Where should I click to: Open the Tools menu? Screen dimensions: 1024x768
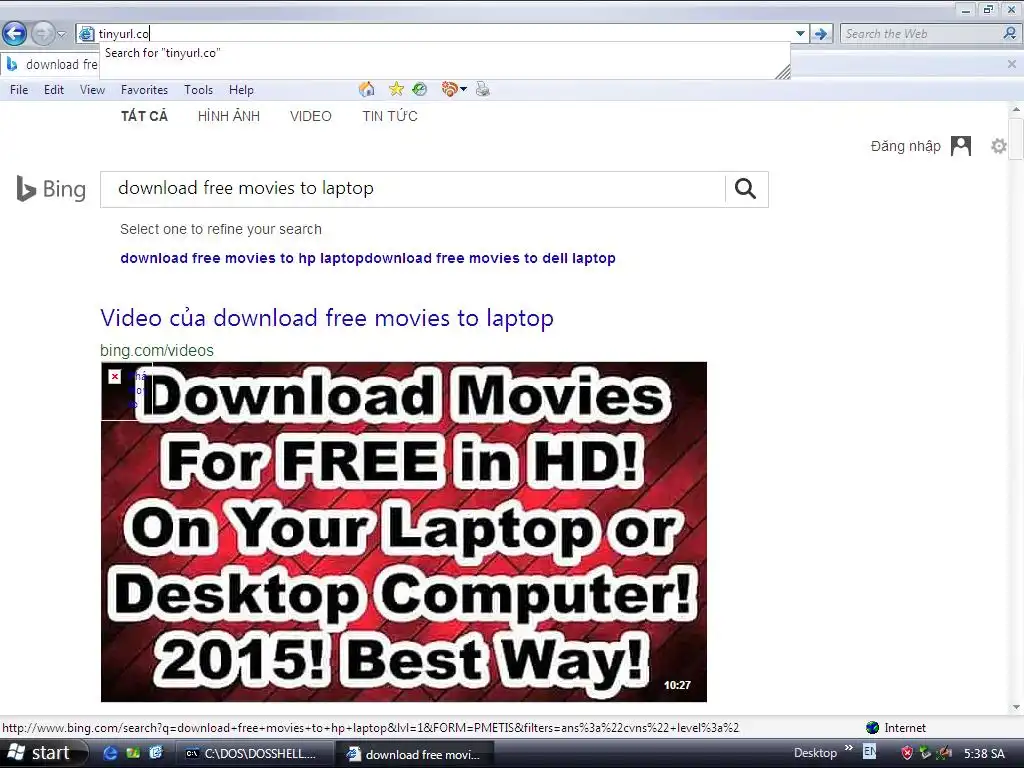(x=199, y=90)
